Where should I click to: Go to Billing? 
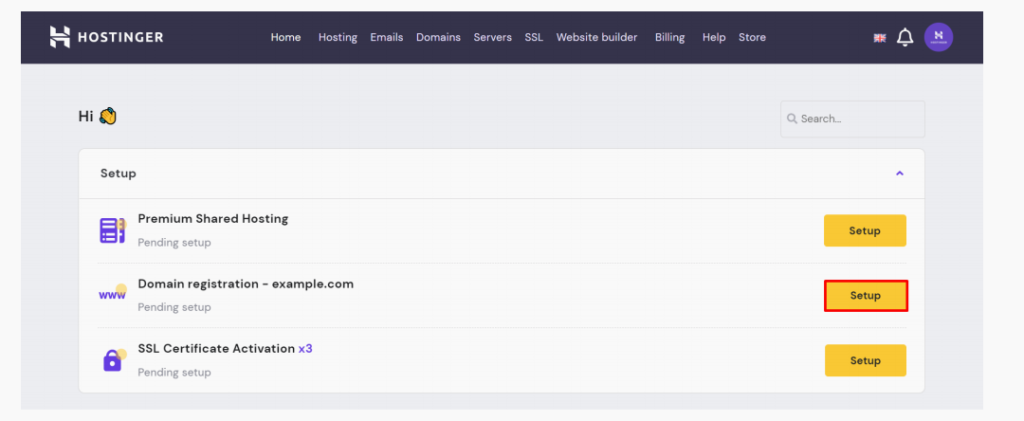[x=669, y=38]
